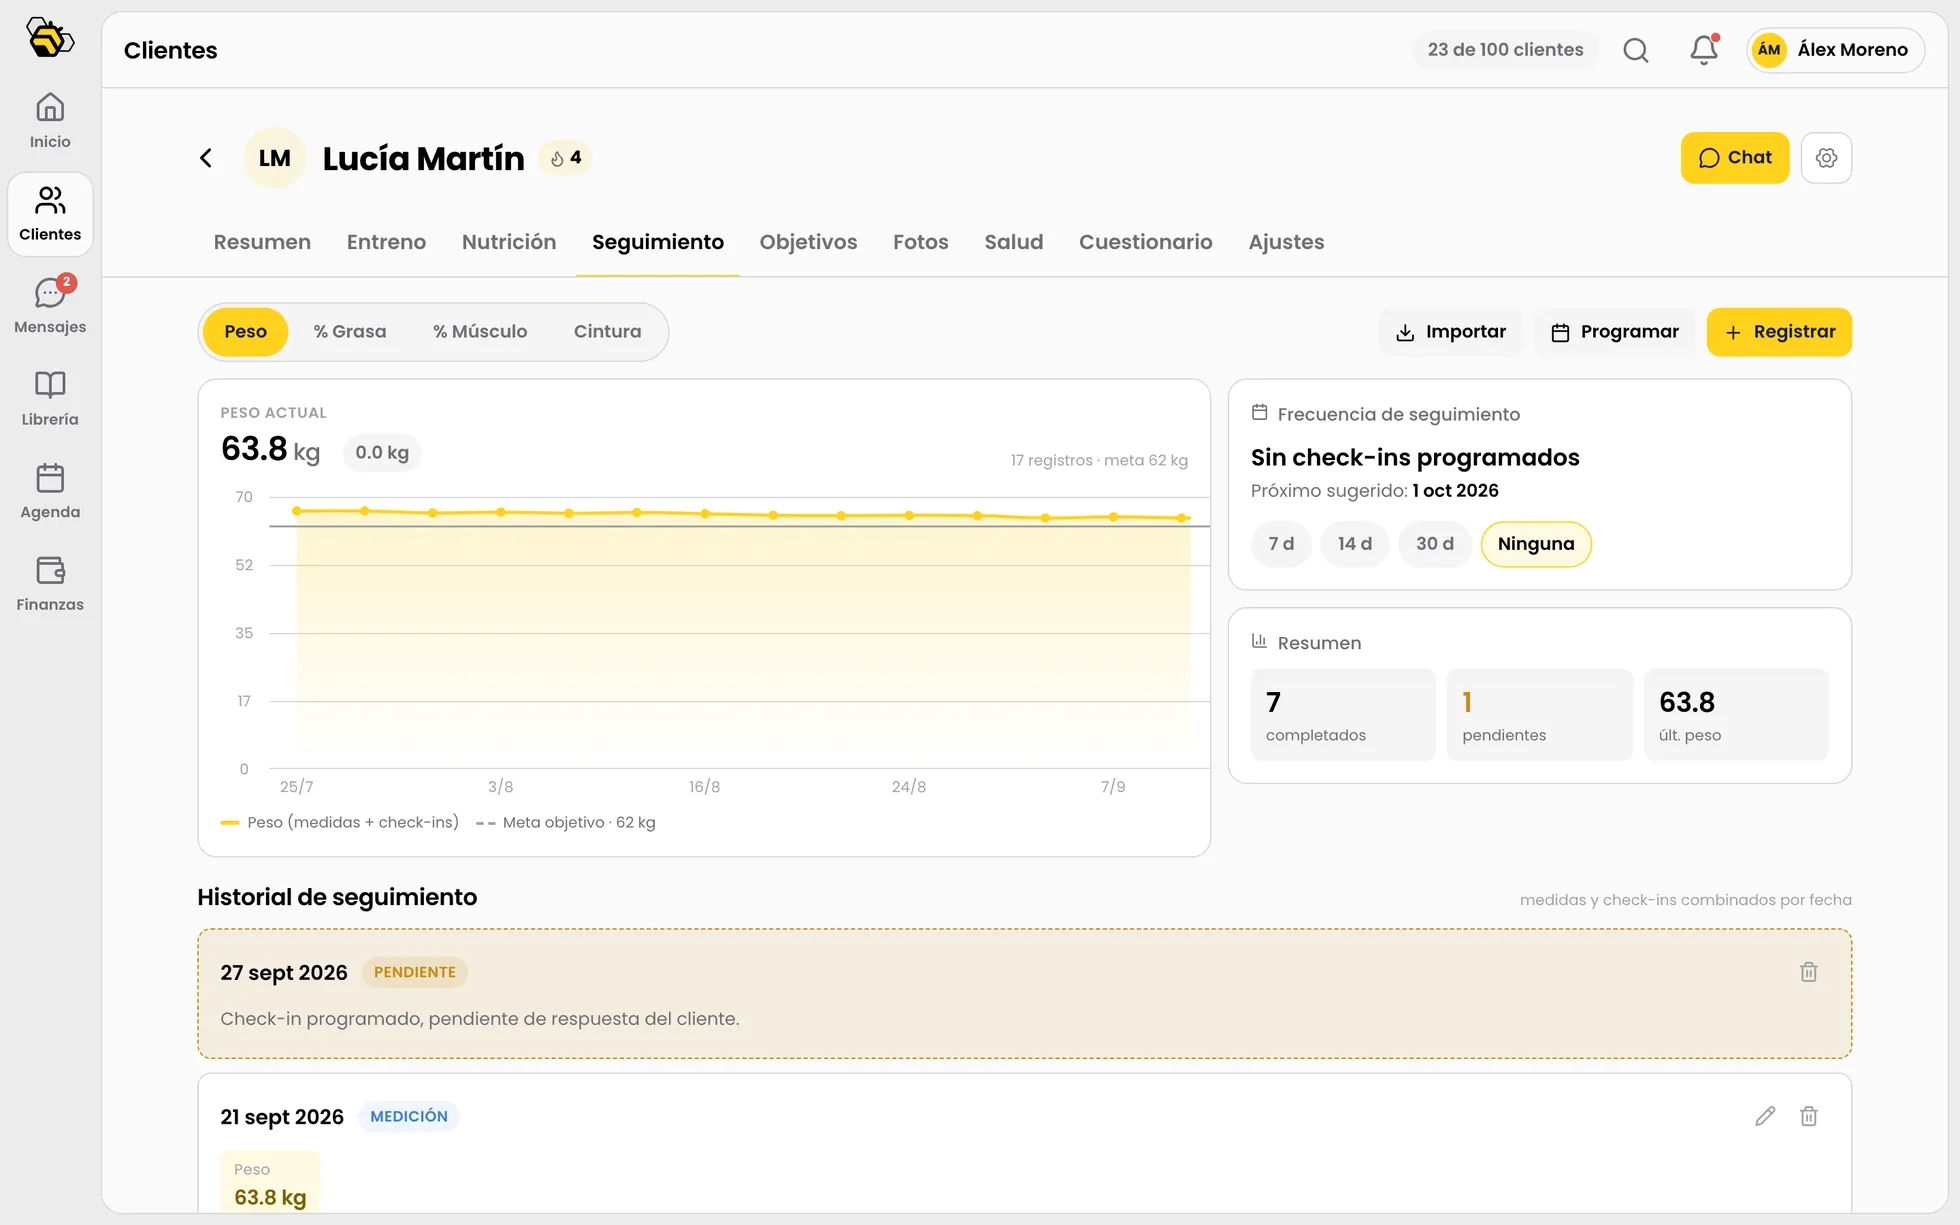
Task: Open the Fotos tab
Action: [920, 242]
